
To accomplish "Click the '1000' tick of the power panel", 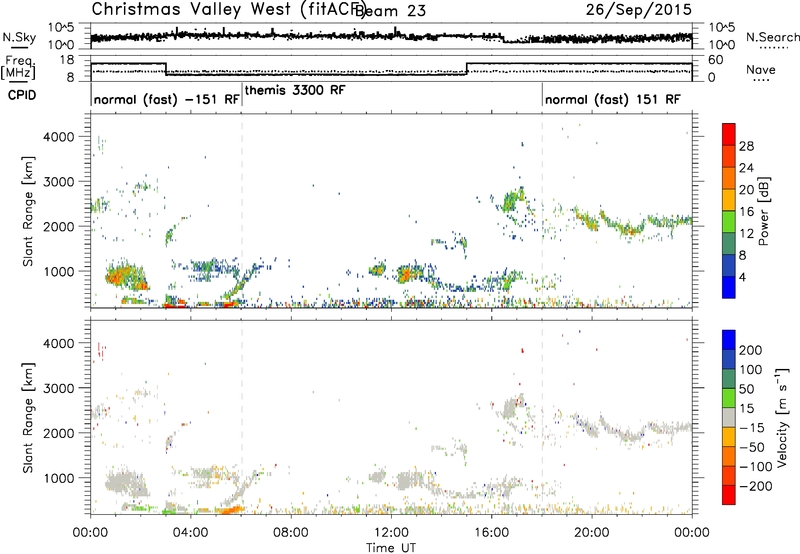I will pos(58,271).
